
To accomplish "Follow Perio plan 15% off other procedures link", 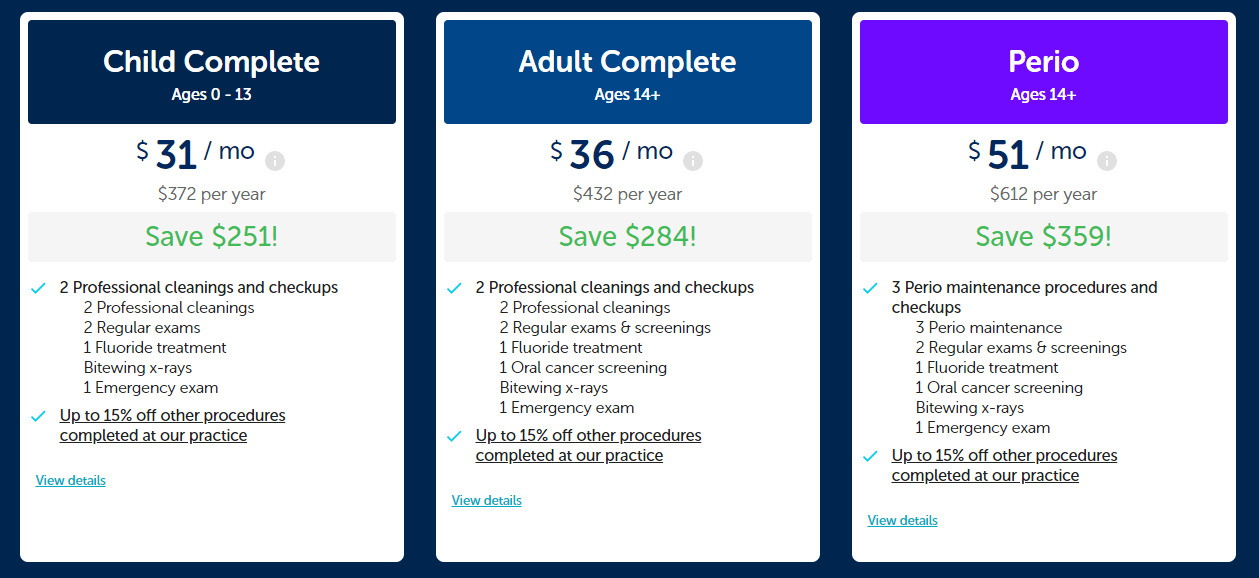I will pos(1004,465).
